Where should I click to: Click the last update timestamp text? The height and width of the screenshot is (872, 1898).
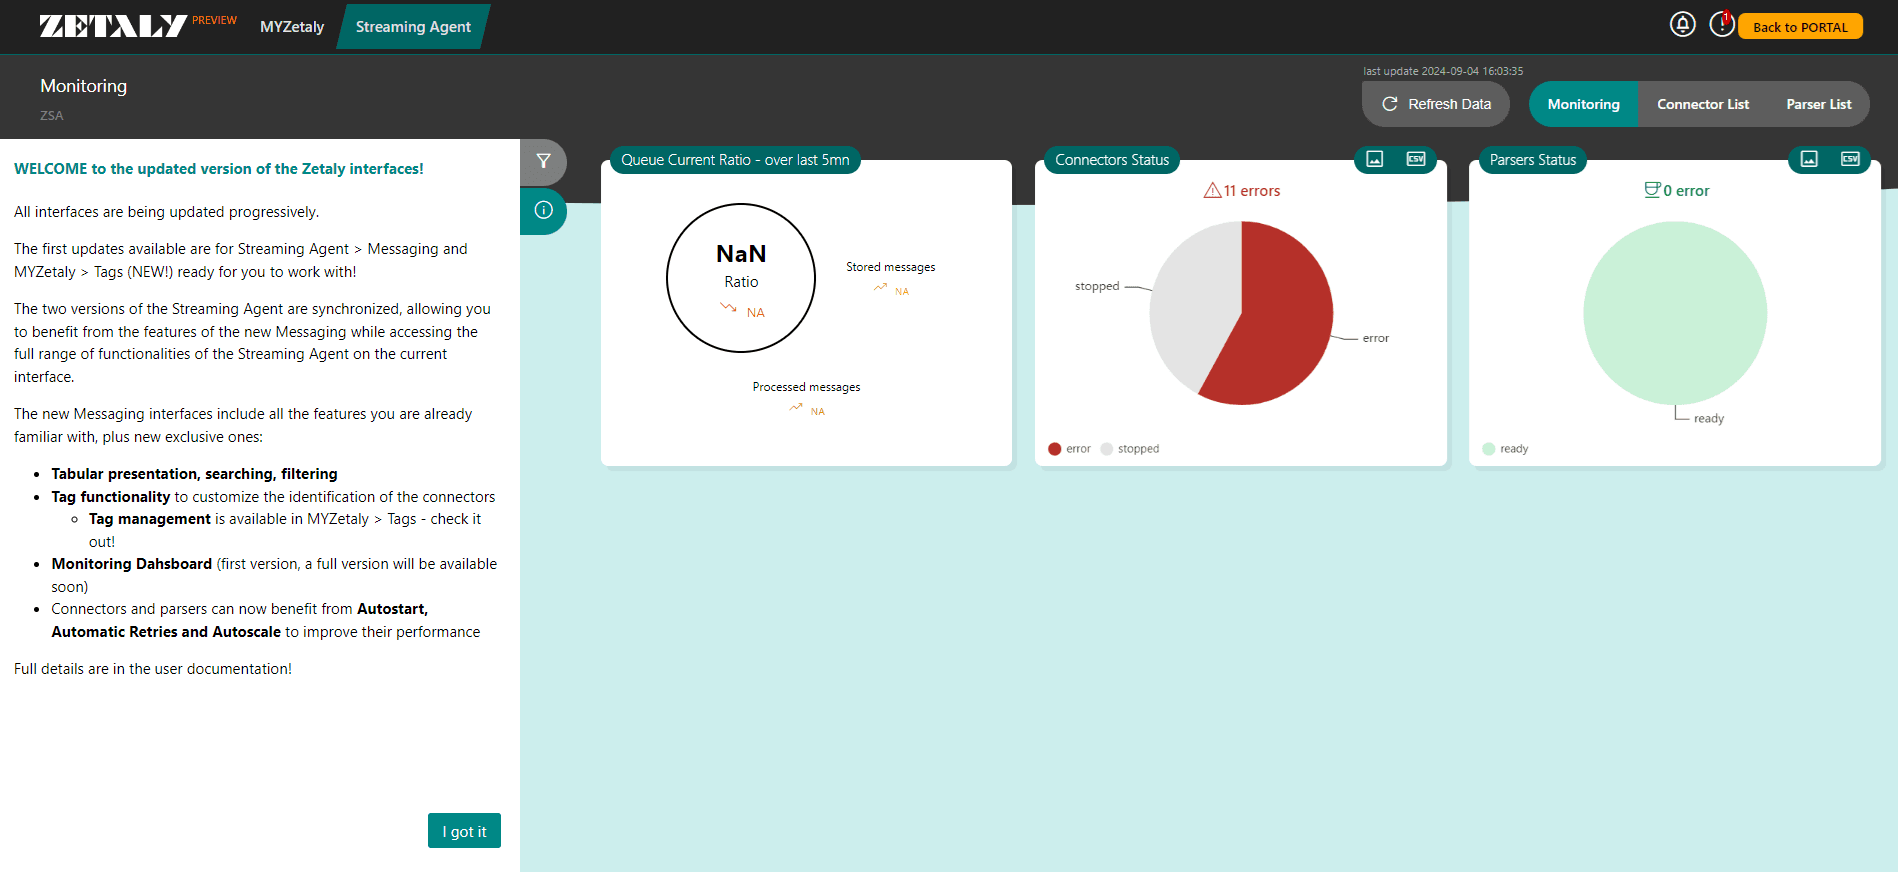click(1443, 71)
